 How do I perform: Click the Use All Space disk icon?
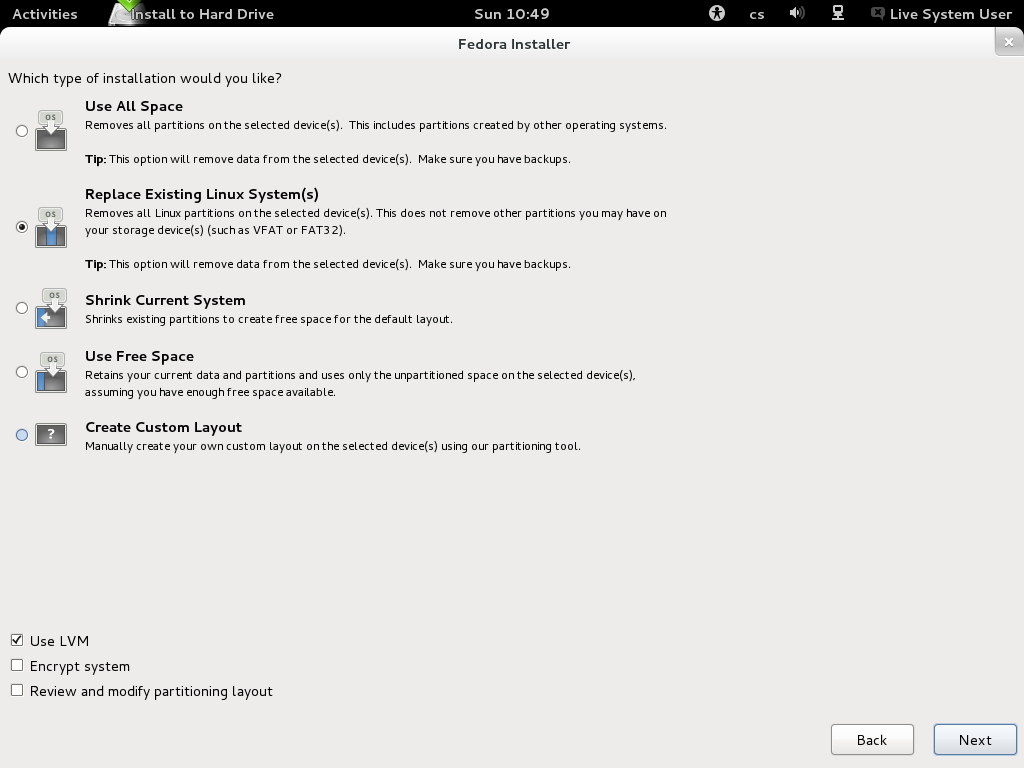51,131
